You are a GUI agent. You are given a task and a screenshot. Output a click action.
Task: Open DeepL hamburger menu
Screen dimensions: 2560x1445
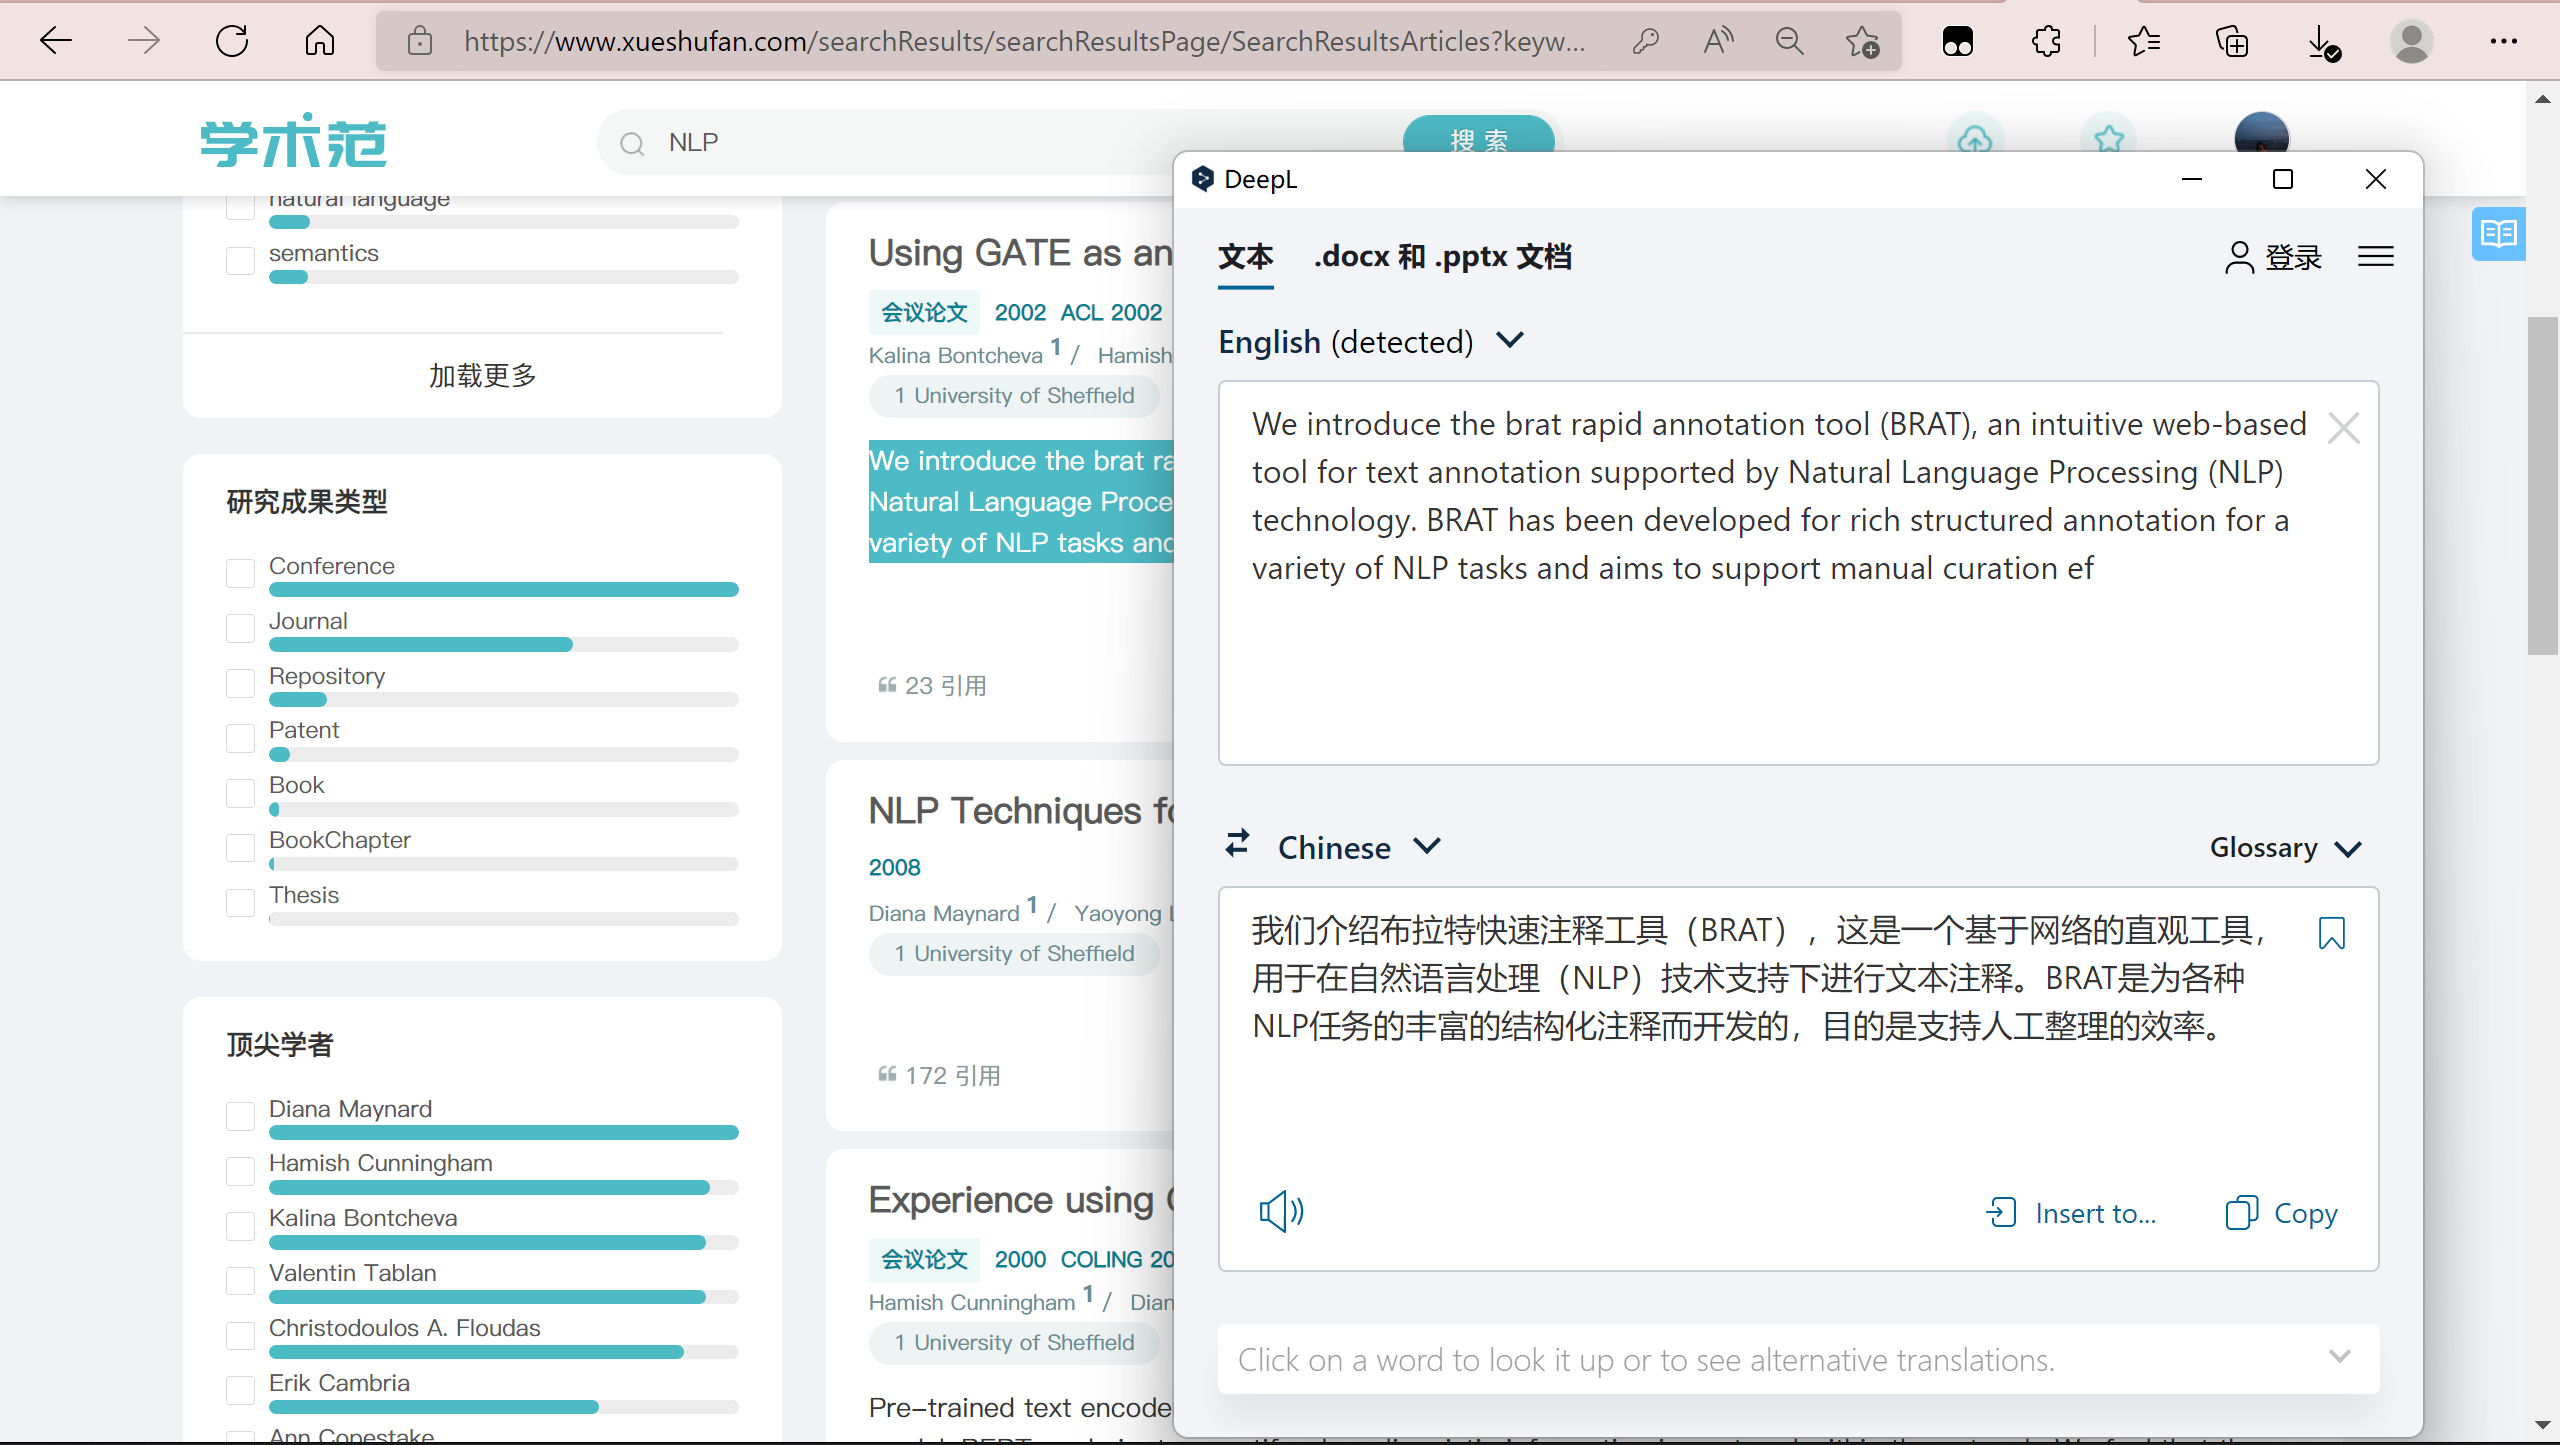[x=2375, y=257]
